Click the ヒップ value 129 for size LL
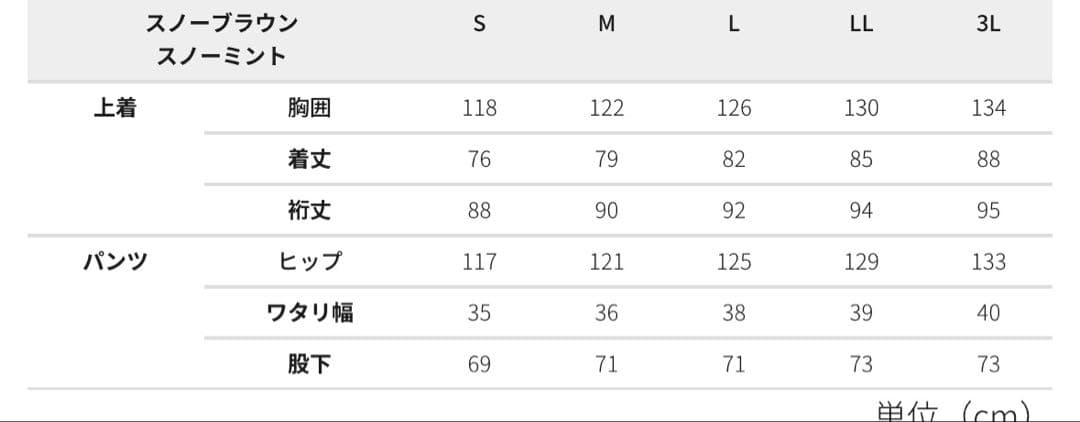The image size is (1080, 422). click(x=861, y=262)
